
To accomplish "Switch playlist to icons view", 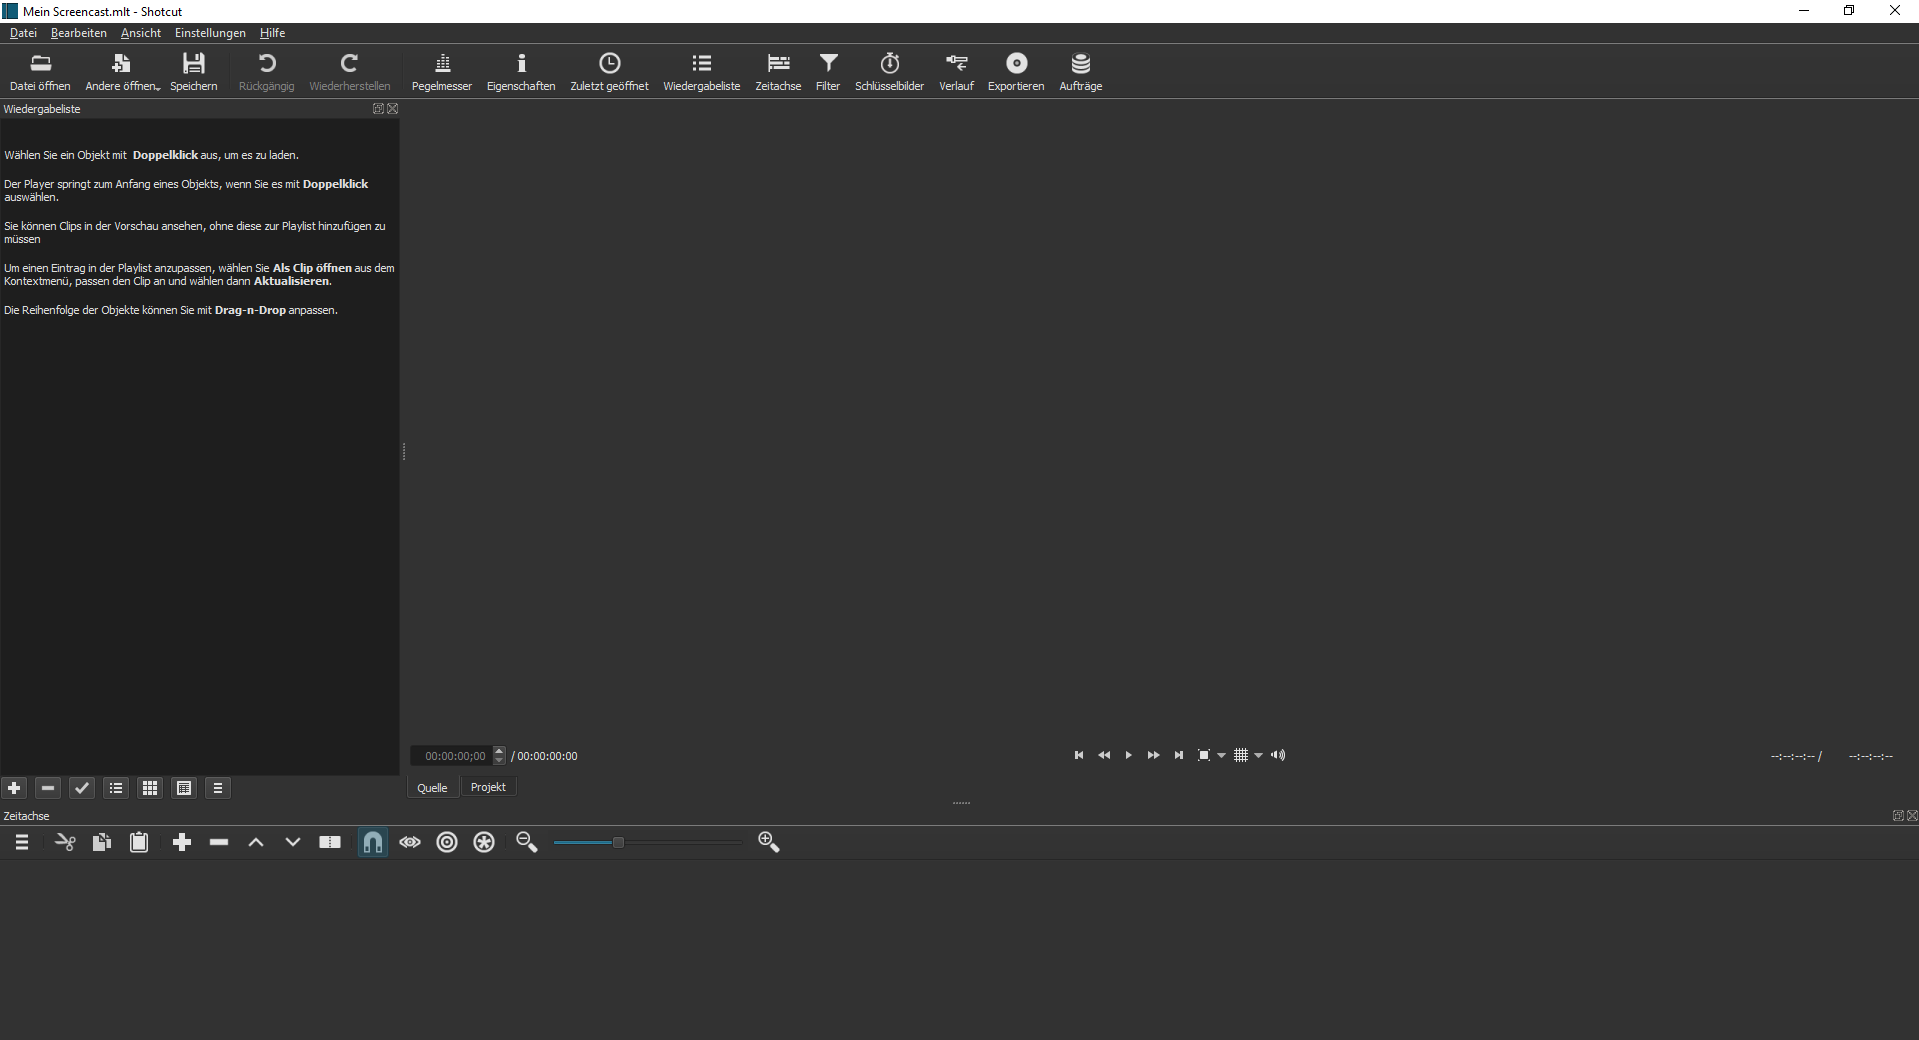I will [x=184, y=788].
